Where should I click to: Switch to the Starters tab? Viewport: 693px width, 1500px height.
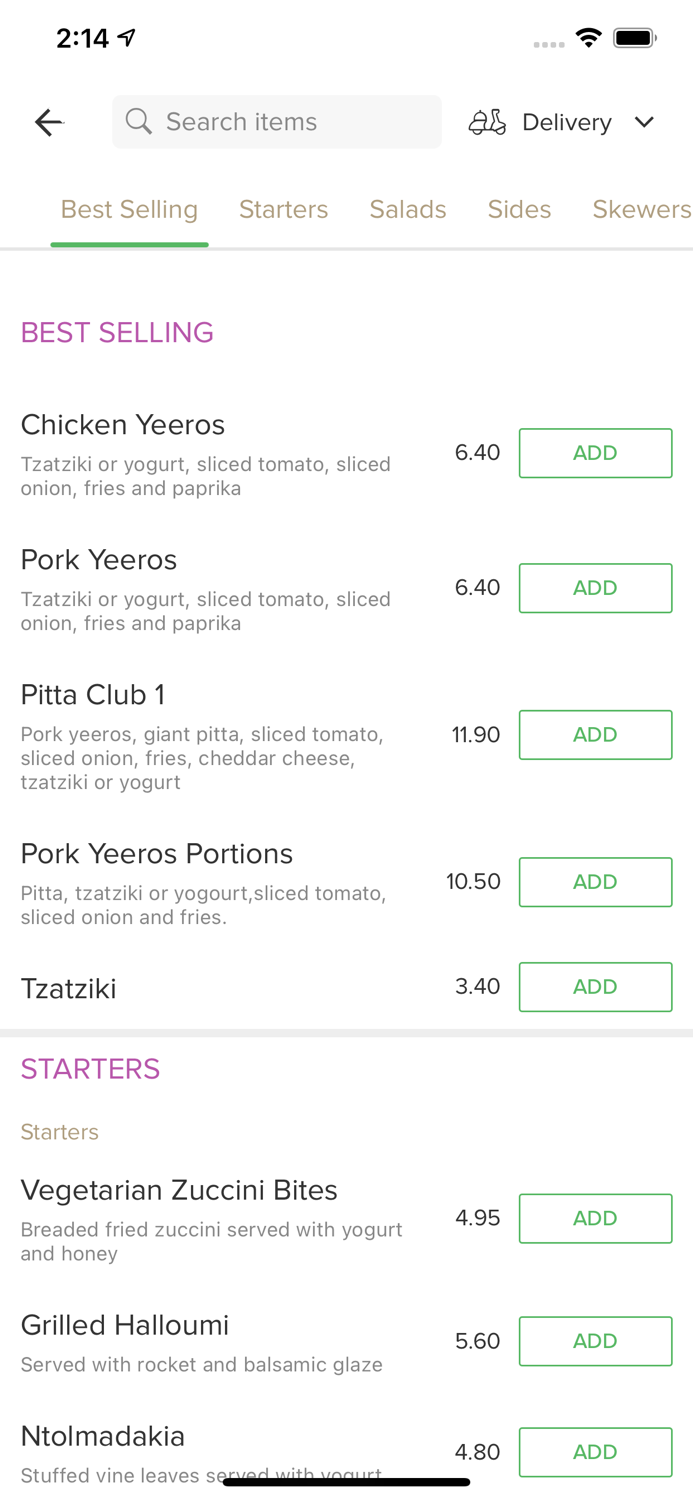283,209
